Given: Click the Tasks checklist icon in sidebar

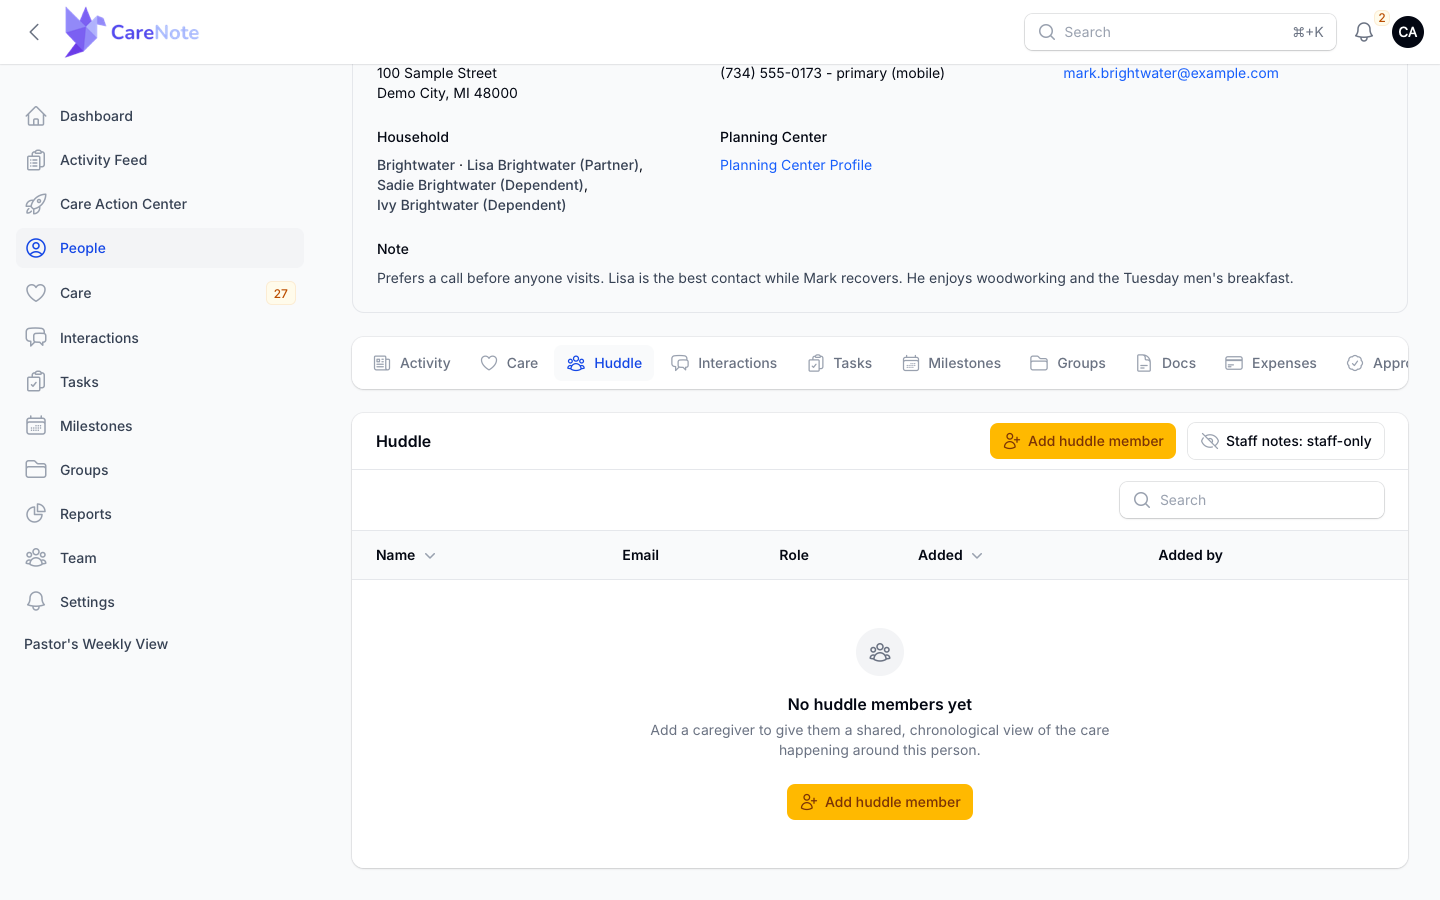Looking at the screenshot, I should click(36, 382).
